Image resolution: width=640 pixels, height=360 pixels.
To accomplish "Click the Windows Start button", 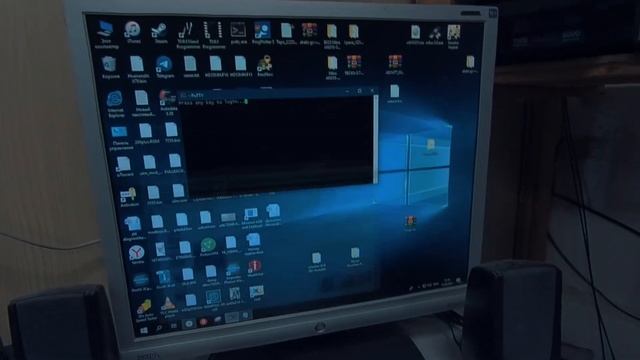I will (144, 330).
